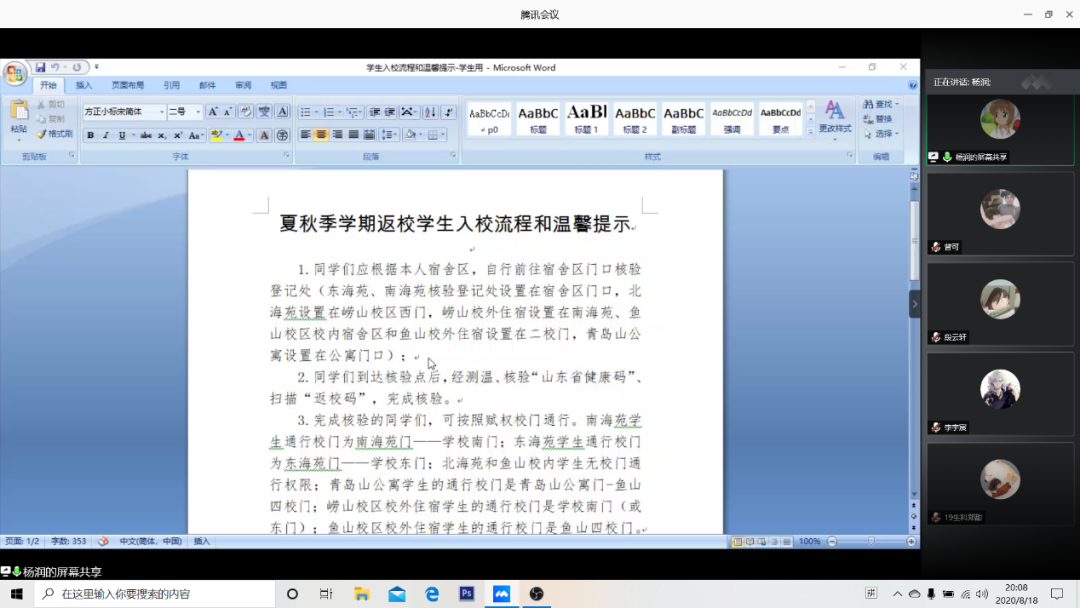Click the bullet list icon

pos(305,112)
